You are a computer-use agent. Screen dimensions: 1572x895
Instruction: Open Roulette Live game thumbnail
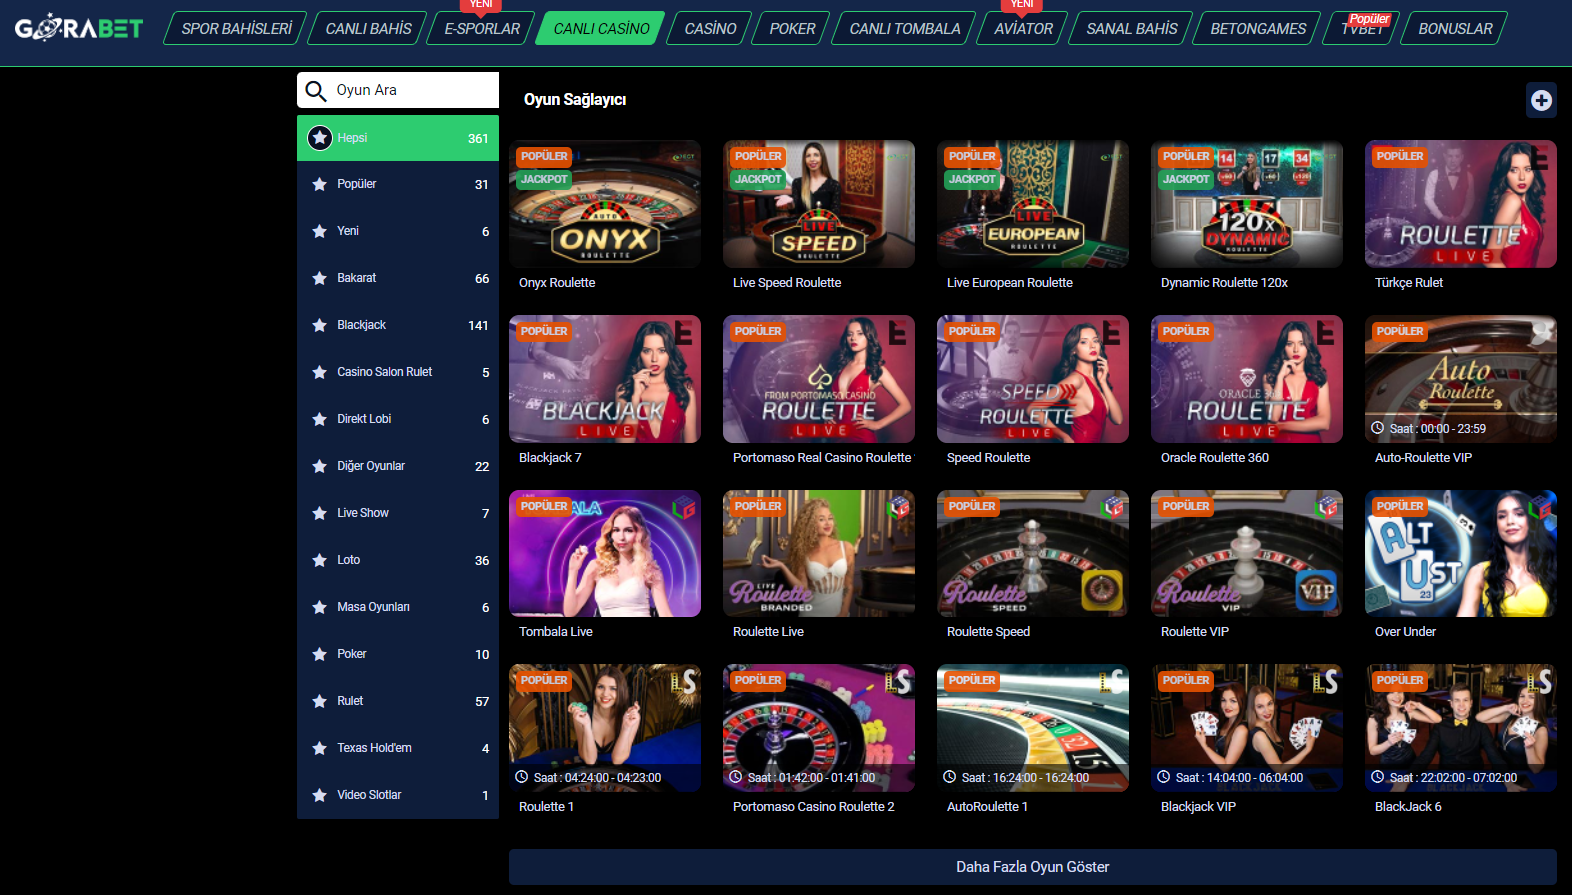(819, 553)
